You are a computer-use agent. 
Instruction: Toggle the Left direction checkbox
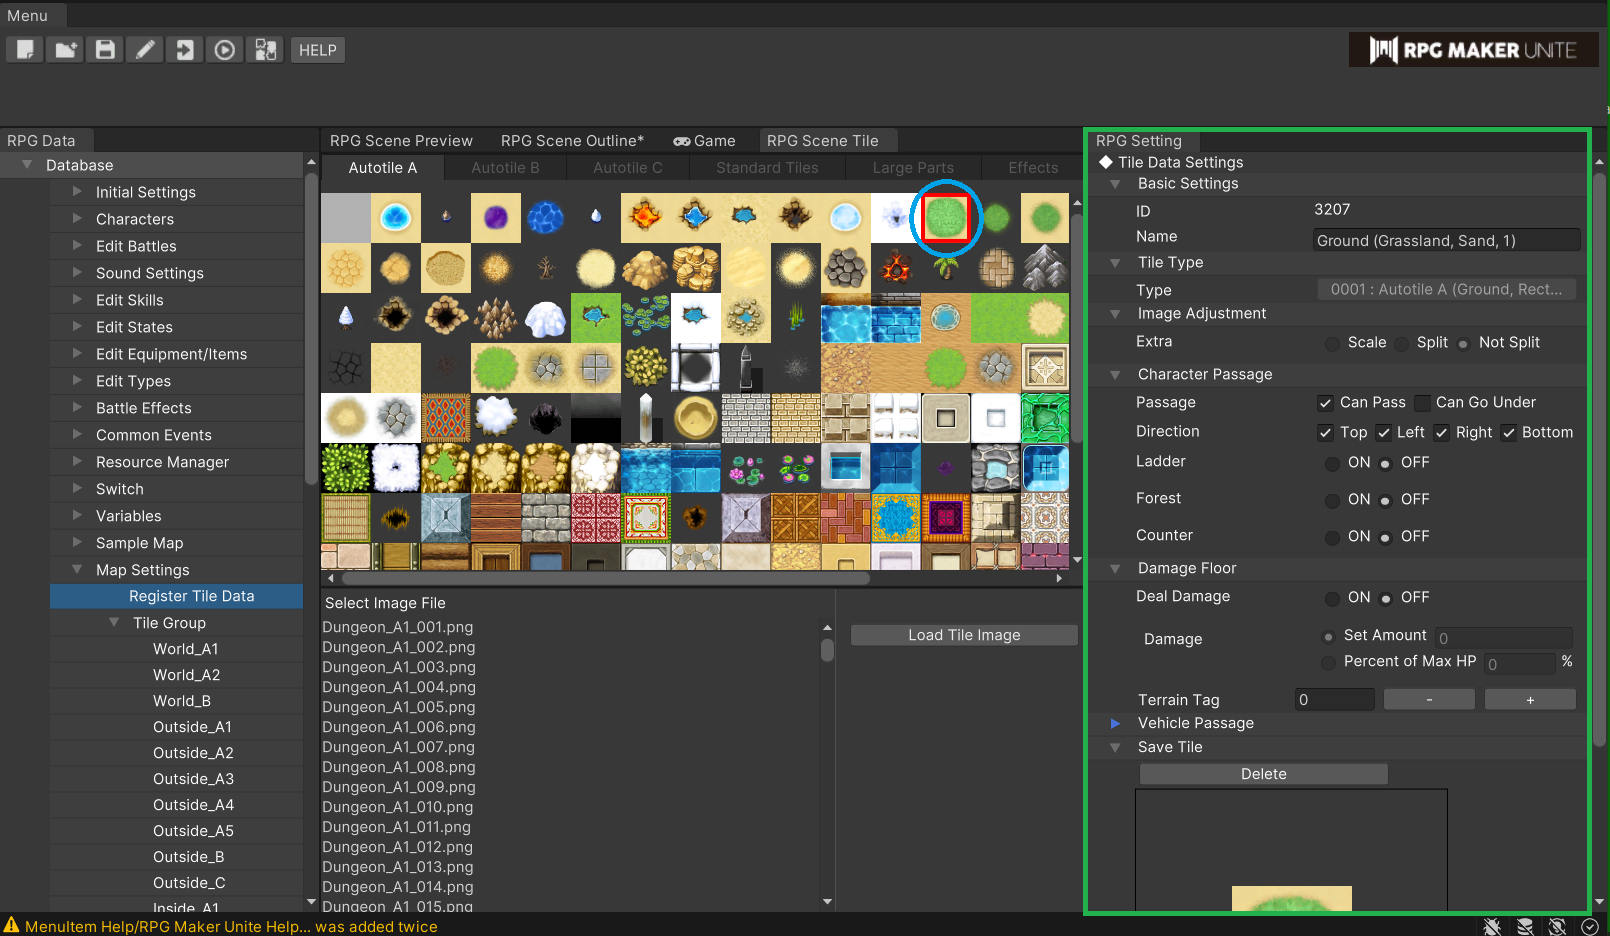(x=1384, y=433)
